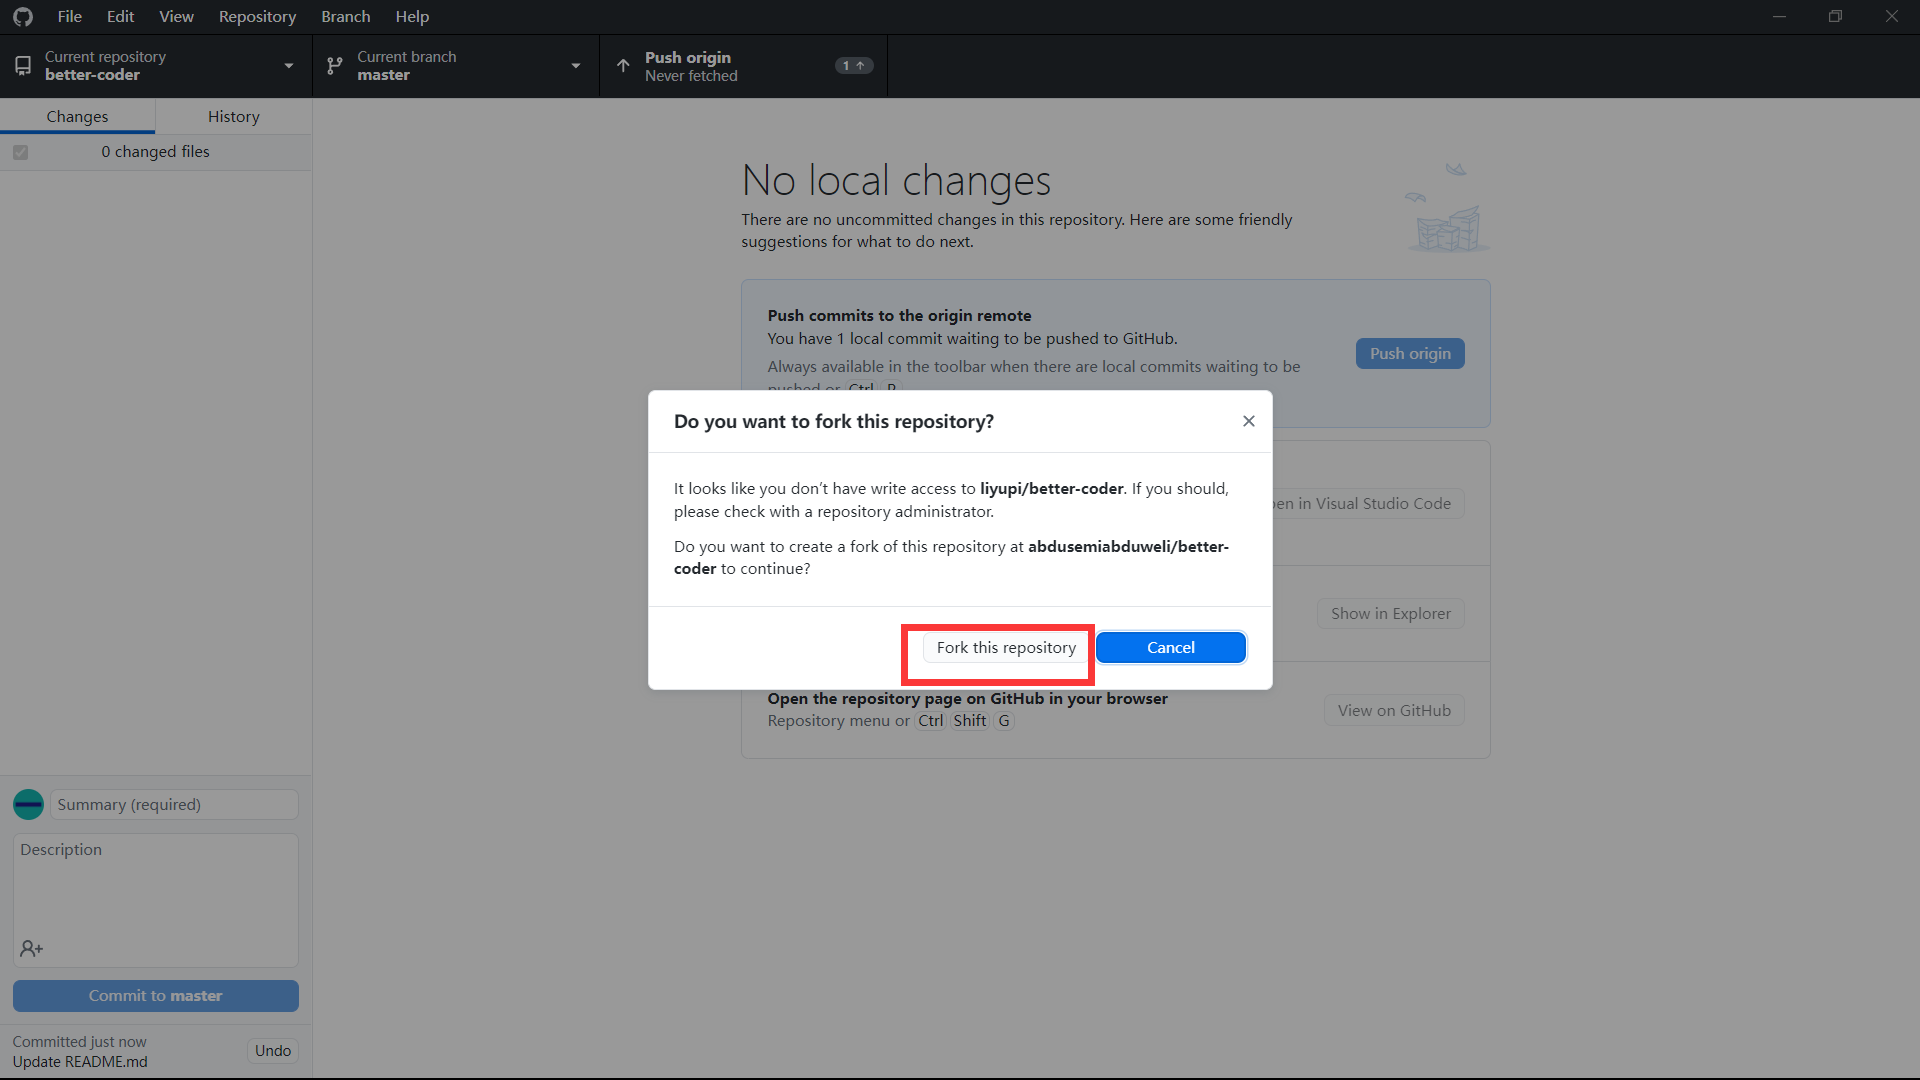Switch to the Changes tab
The height and width of the screenshot is (1080, 1920).
coord(77,116)
